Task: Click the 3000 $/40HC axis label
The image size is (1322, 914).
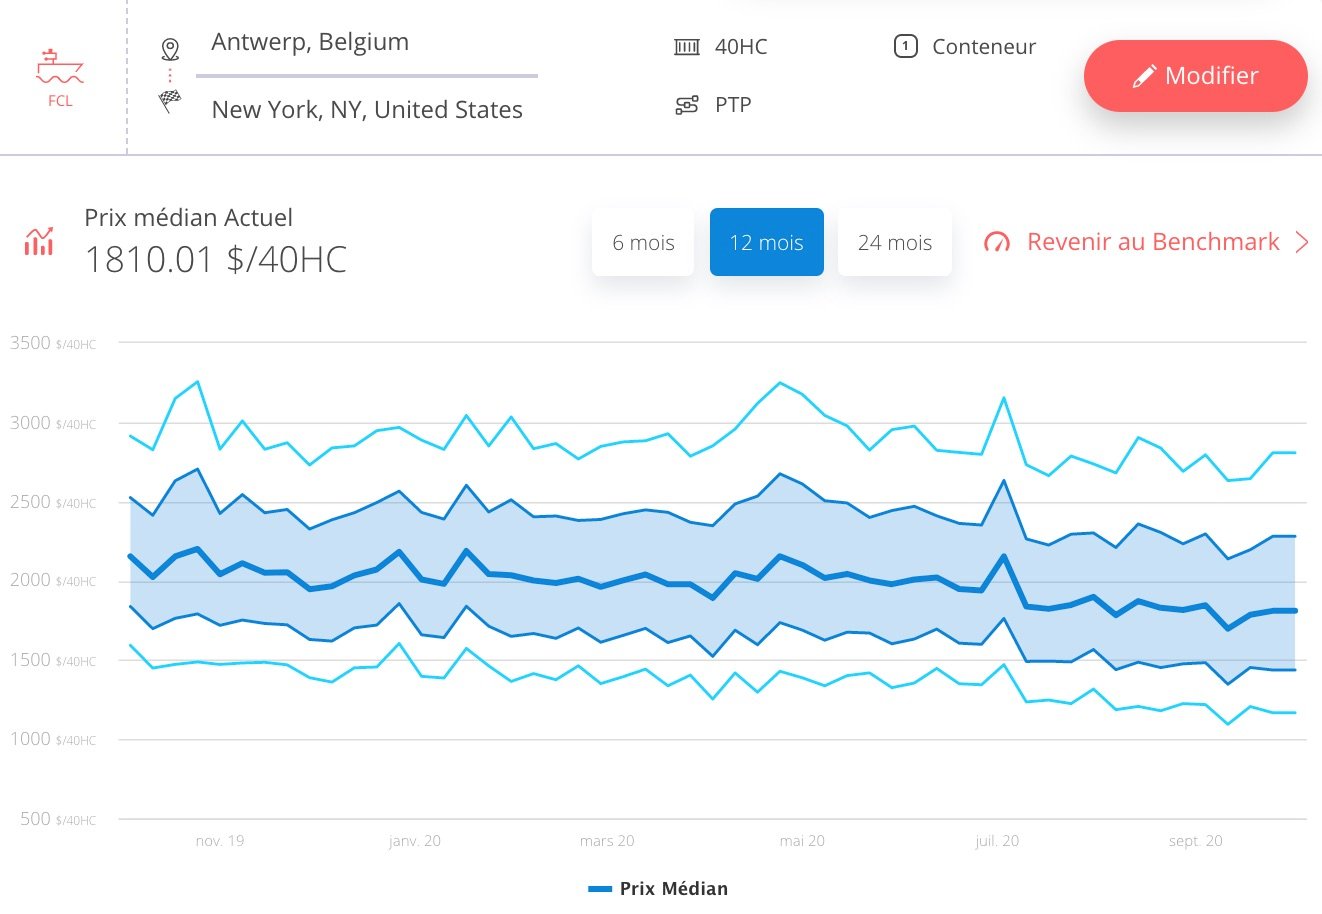Action: pos(53,423)
